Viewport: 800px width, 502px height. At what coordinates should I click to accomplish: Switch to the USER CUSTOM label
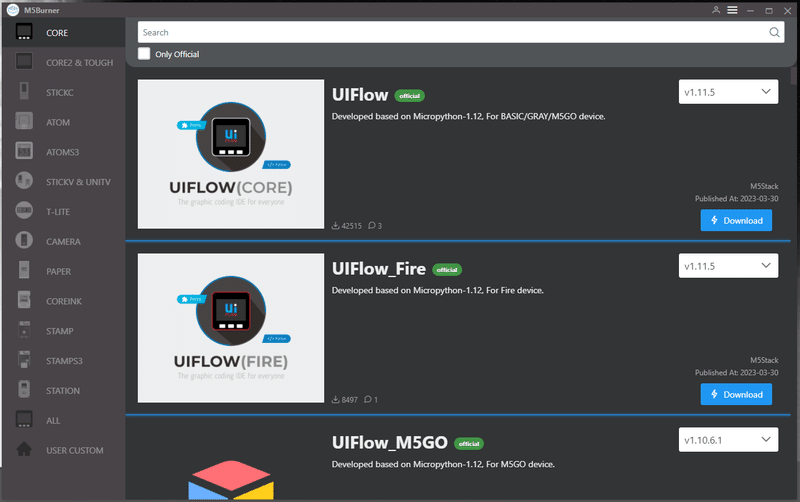[74, 450]
